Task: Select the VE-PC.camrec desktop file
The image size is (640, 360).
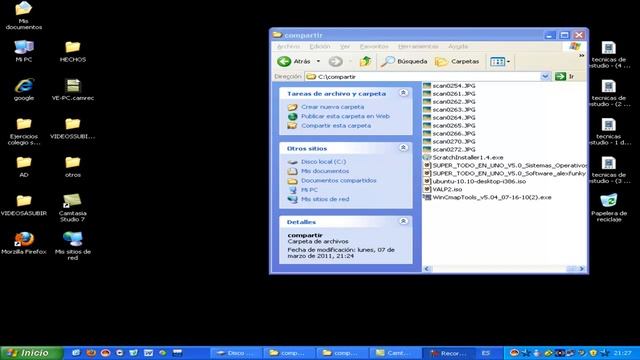Action: point(73,89)
